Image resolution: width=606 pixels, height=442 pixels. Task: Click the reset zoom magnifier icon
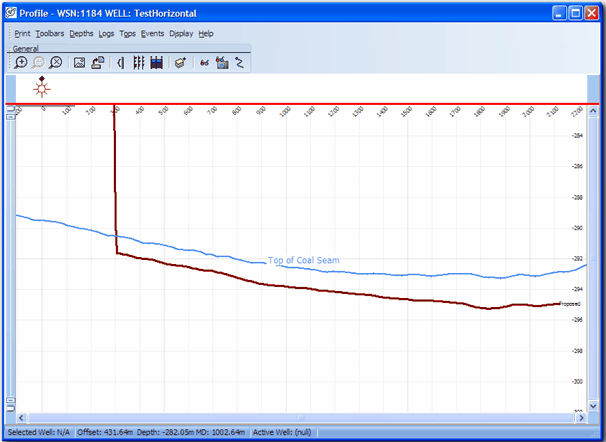[x=55, y=62]
